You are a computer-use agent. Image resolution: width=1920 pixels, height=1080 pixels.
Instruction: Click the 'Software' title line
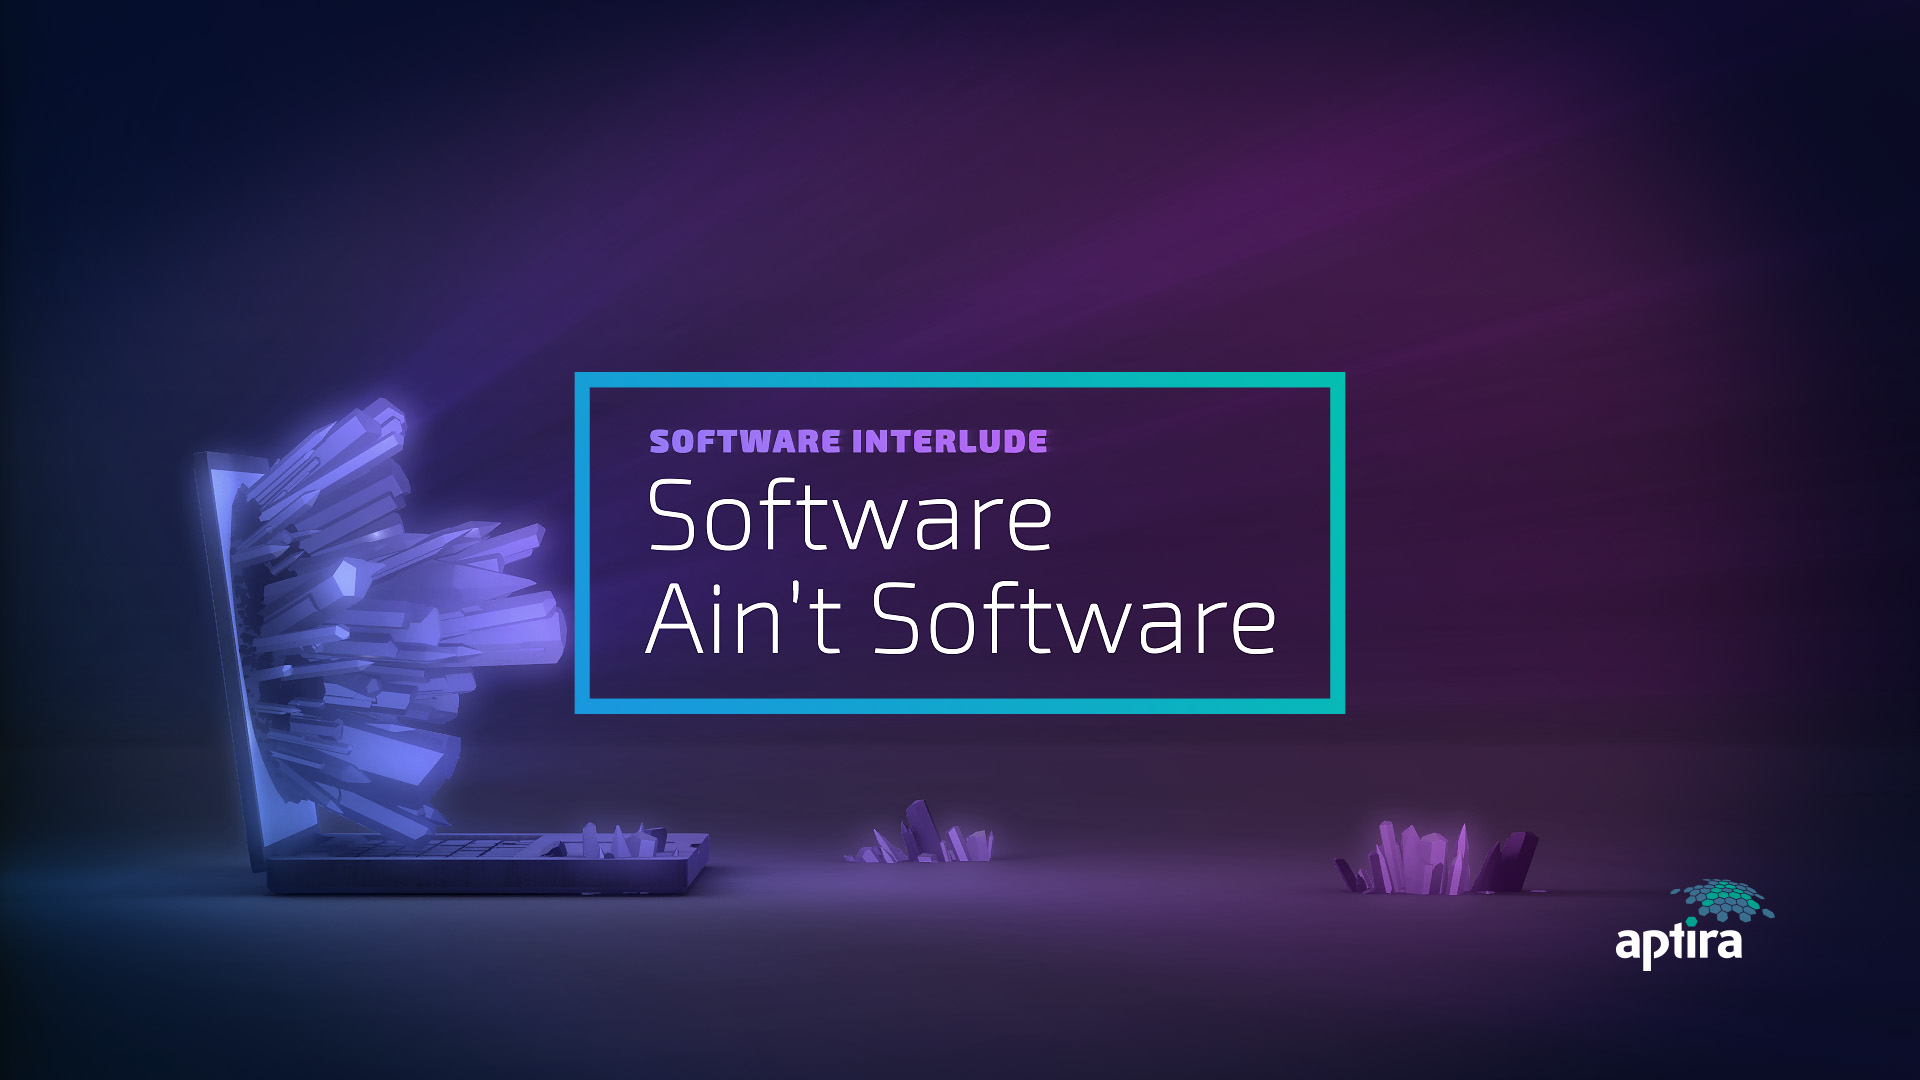tap(849, 515)
